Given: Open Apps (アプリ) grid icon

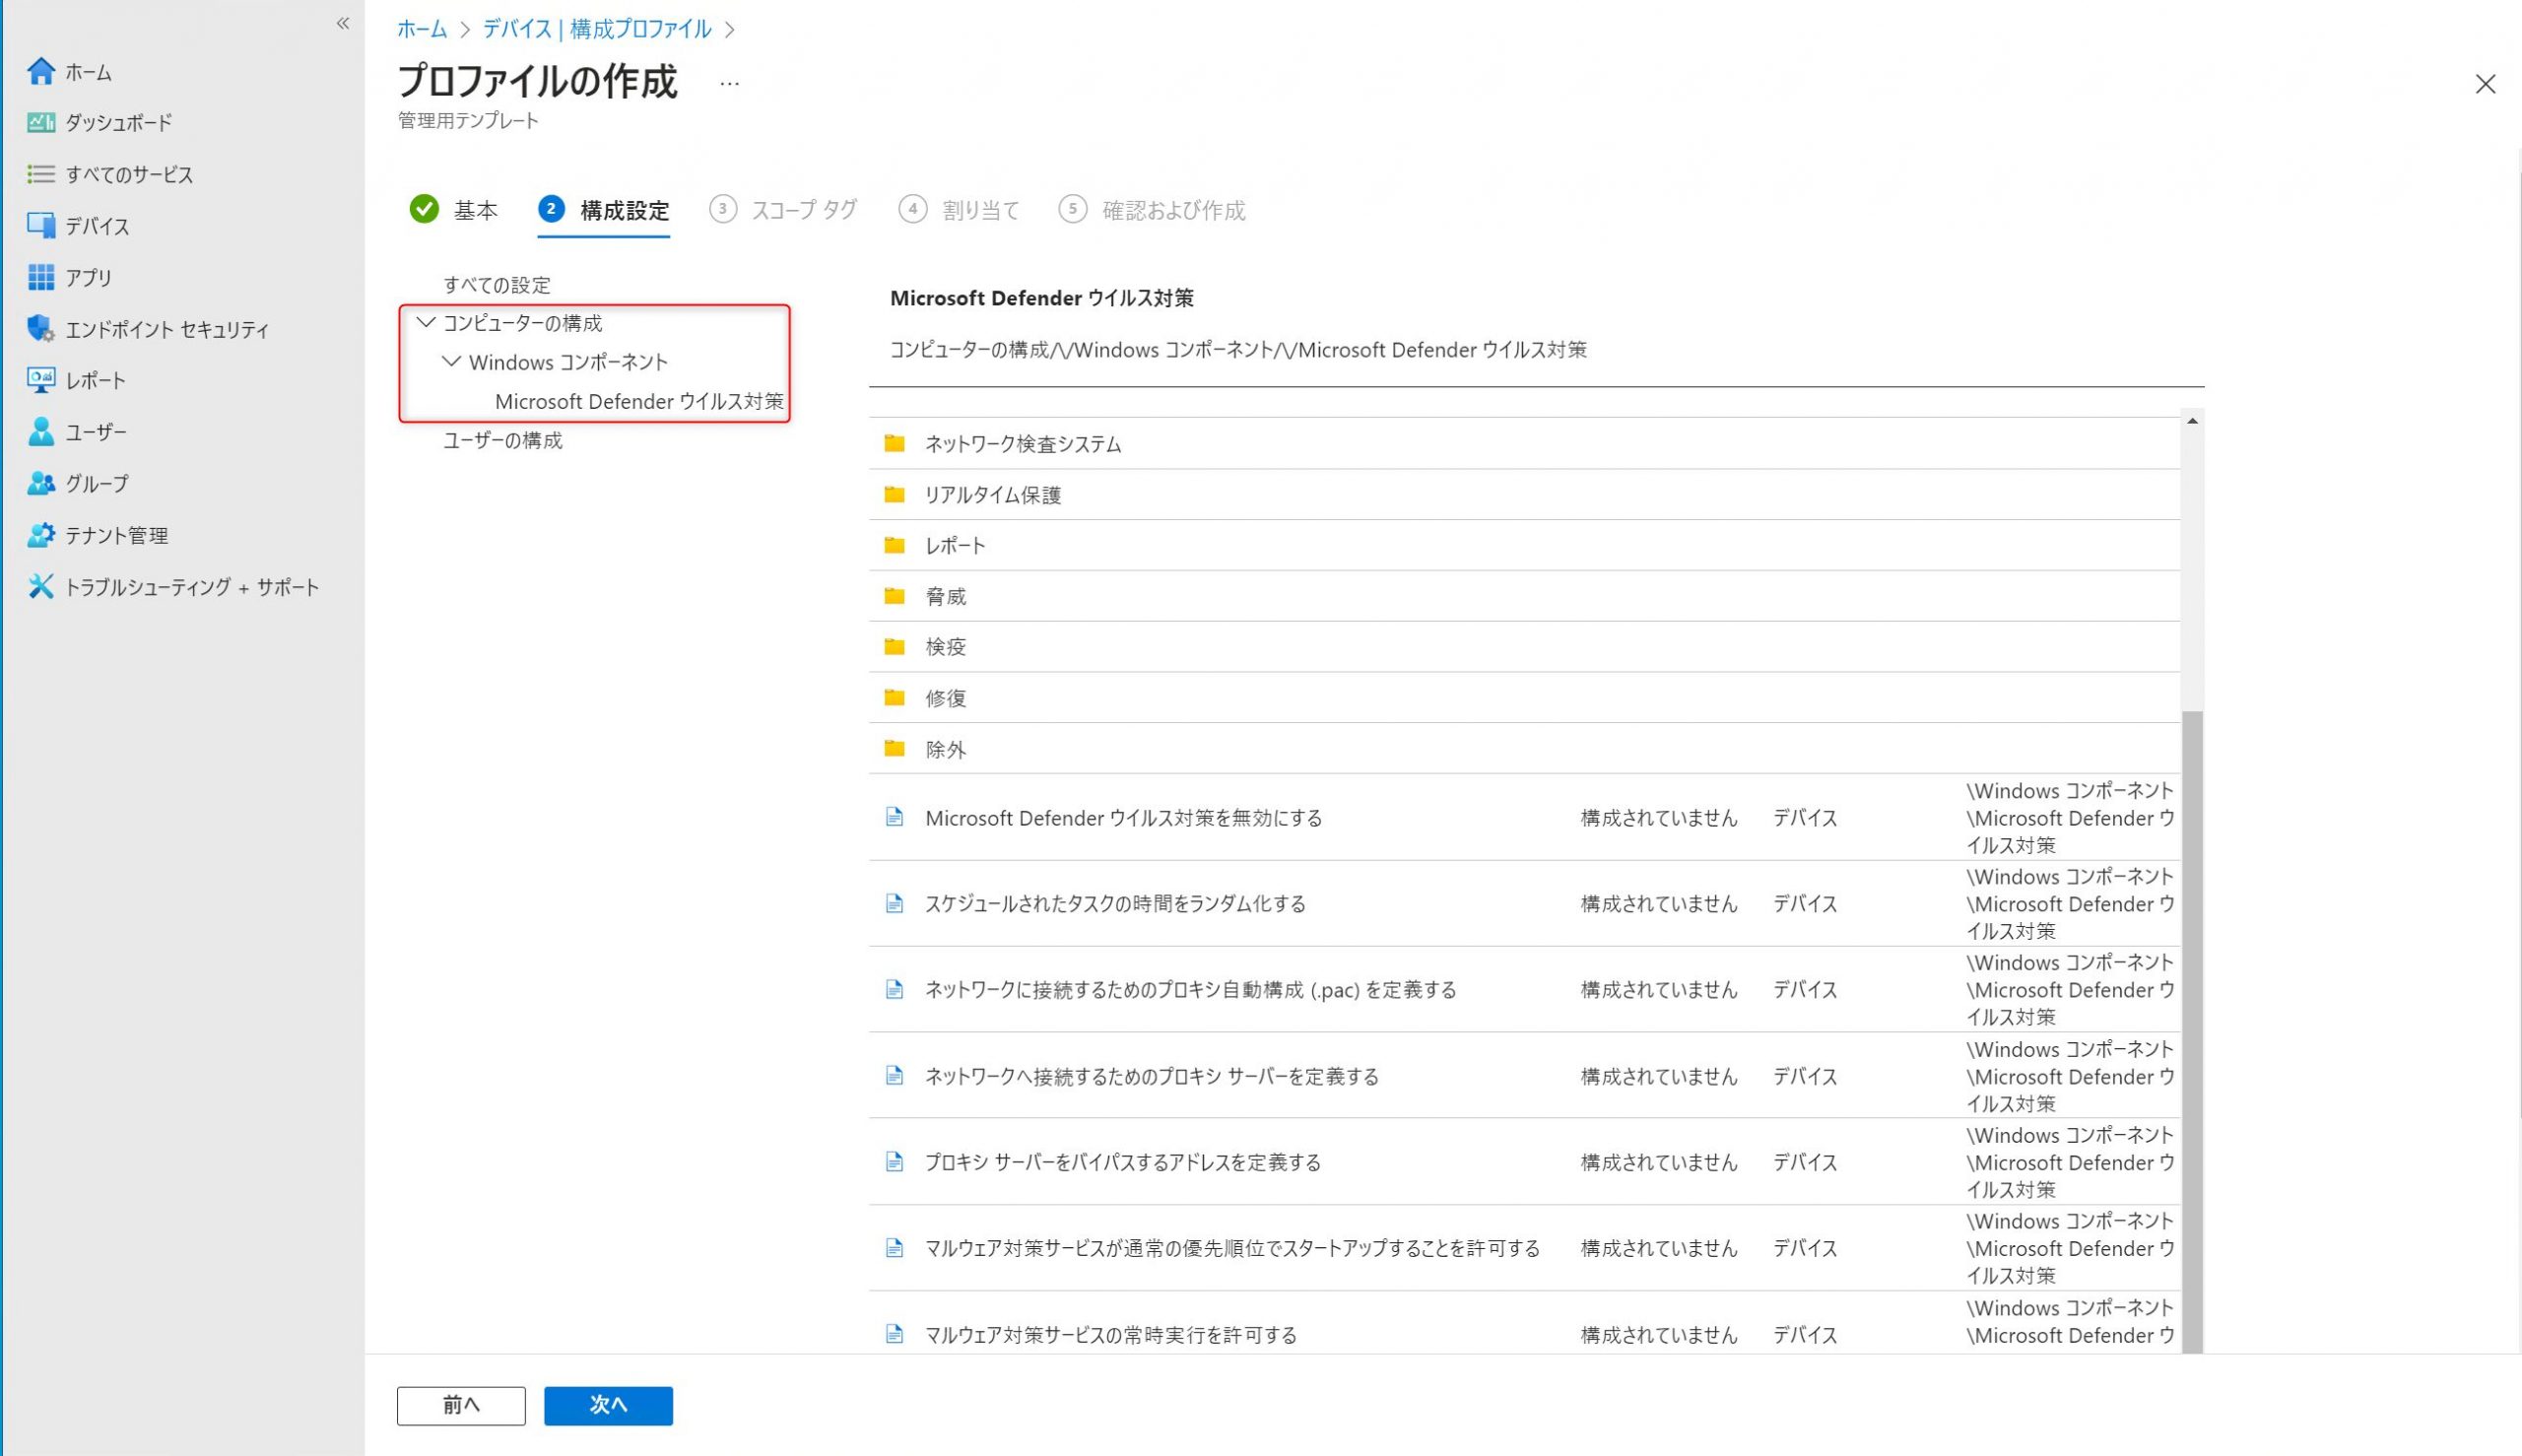Looking at the screenshot, I should coord(41,277).
